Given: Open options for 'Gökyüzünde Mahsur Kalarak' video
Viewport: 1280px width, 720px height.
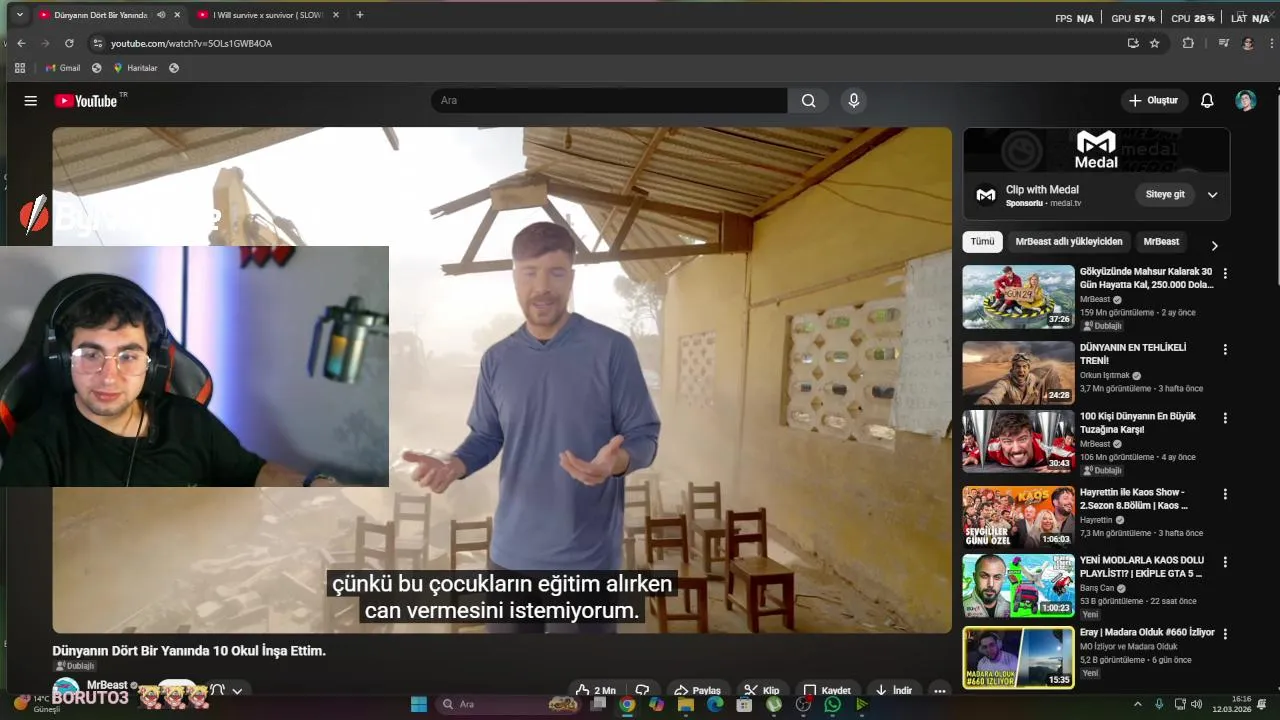Looking at the screenshot, I should (x=1225, y=273).
